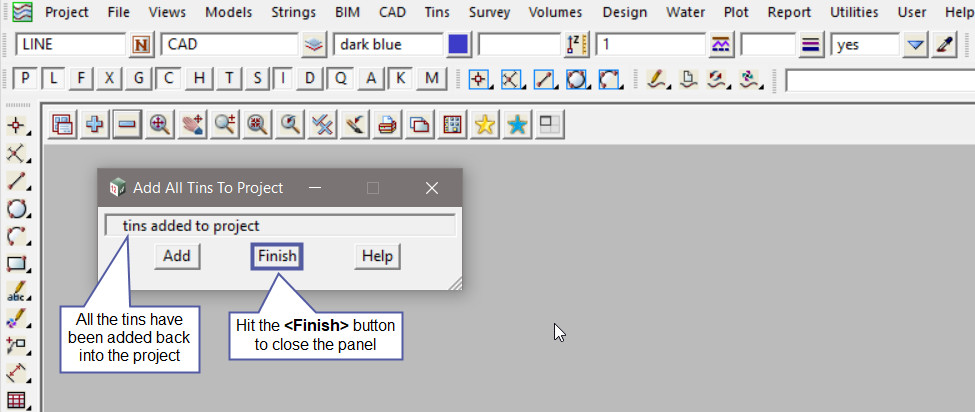
Task: Click the Help button in the panel
Action: coord(377,256)
